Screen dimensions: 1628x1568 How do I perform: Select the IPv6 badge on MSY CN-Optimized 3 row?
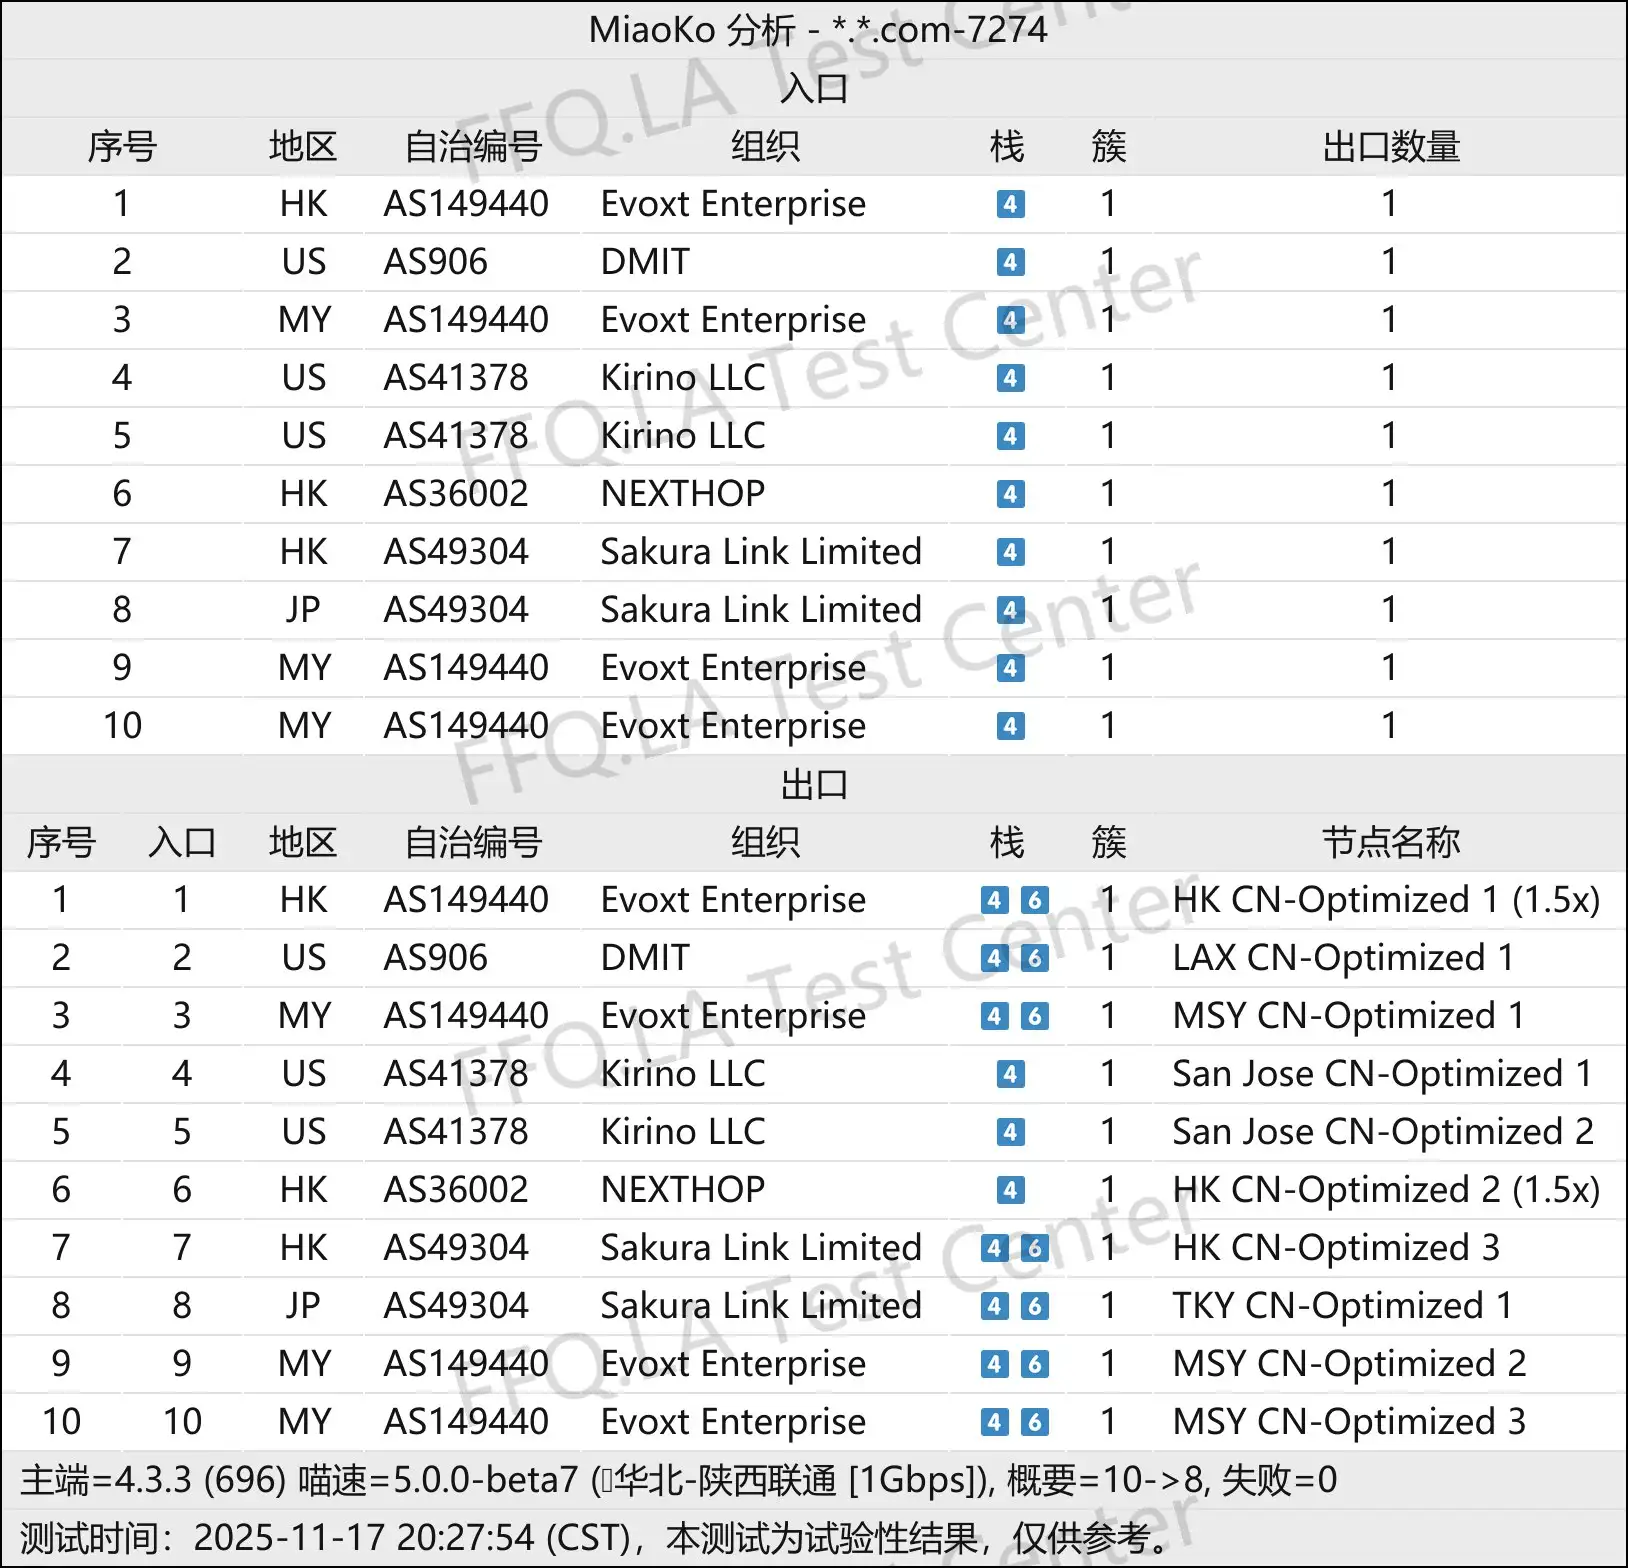(x=1035, y=1422)
